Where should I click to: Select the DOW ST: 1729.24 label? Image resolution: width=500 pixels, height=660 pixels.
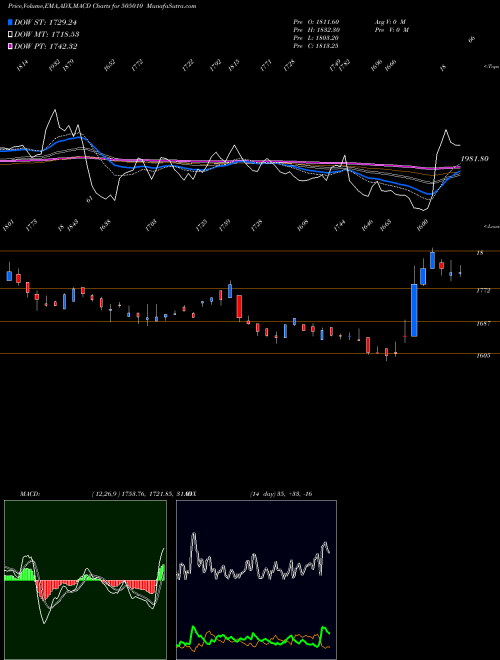45,22
